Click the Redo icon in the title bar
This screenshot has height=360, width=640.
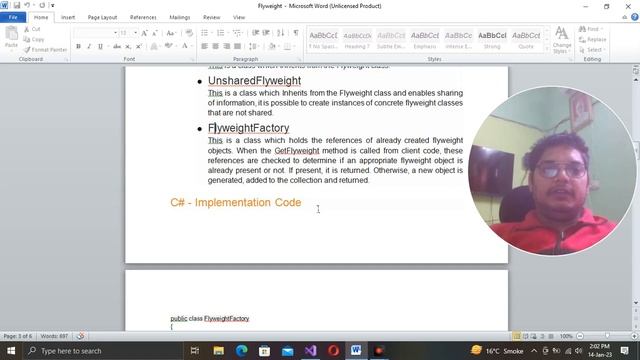tap(42, 6)
